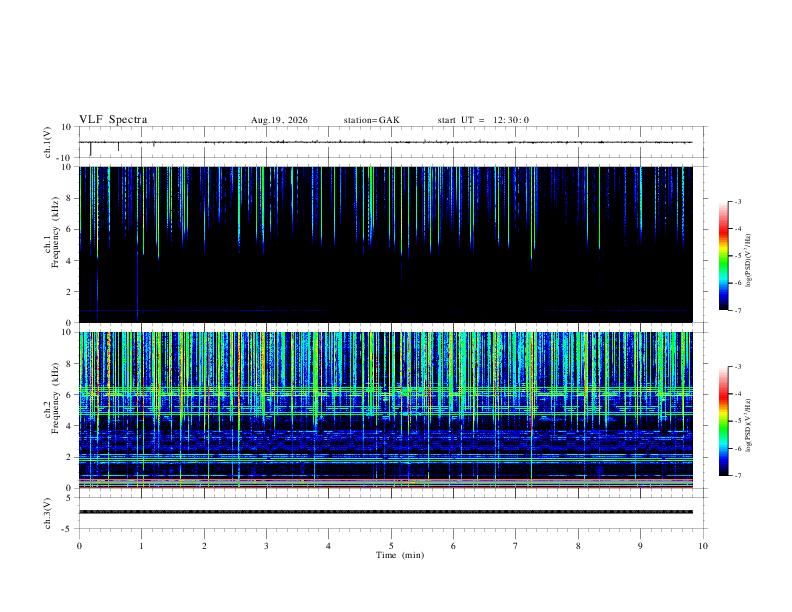Click the ch.2 spectrogram green 6 kHz band

(x=386, y=392)
